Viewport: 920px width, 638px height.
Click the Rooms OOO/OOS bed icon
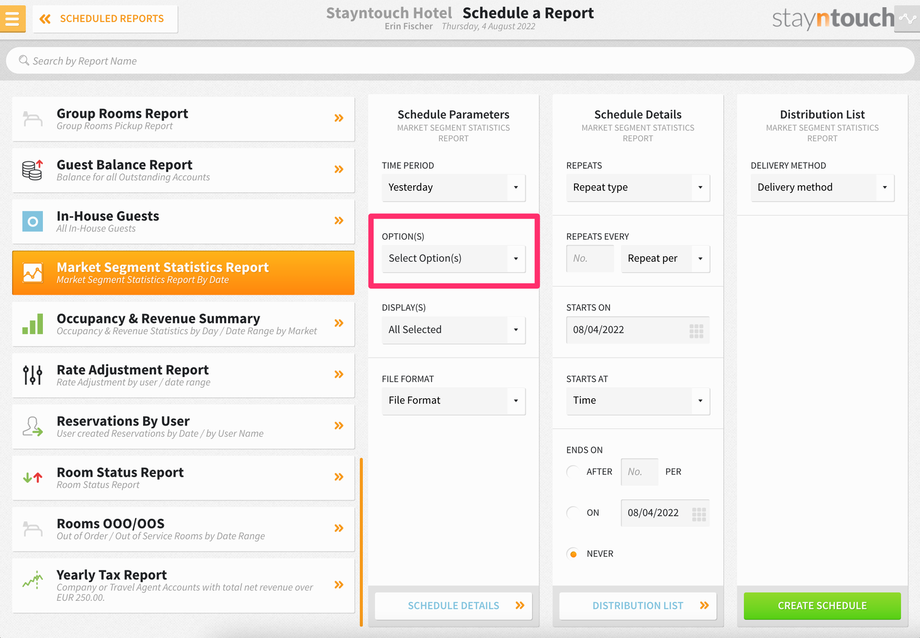click(33, 529)
